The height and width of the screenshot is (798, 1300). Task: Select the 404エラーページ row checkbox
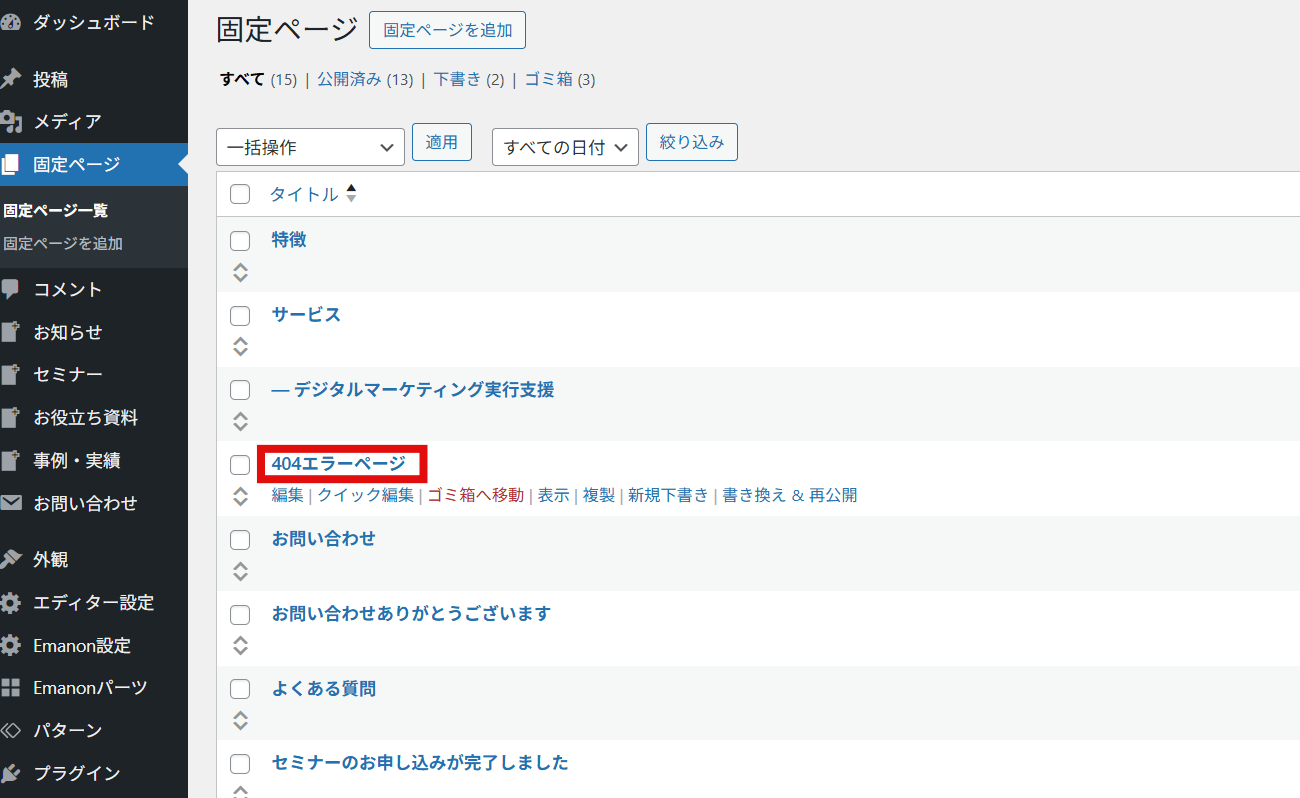240,465
